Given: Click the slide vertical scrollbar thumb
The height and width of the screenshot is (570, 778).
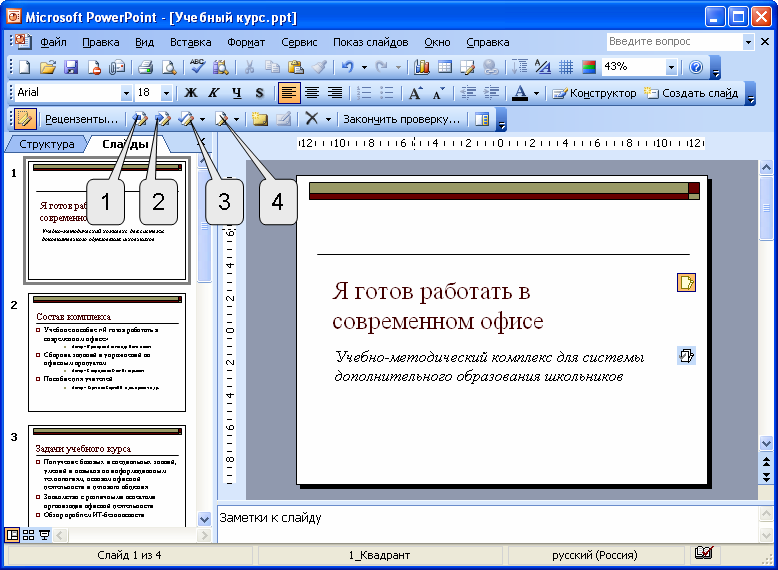Looking at the screenshot, I should [x=766, y=208].
